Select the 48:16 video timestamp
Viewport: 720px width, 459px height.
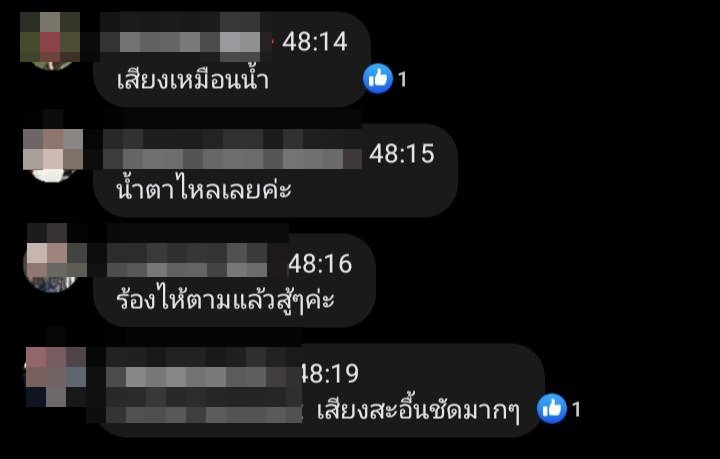point(320,264)
